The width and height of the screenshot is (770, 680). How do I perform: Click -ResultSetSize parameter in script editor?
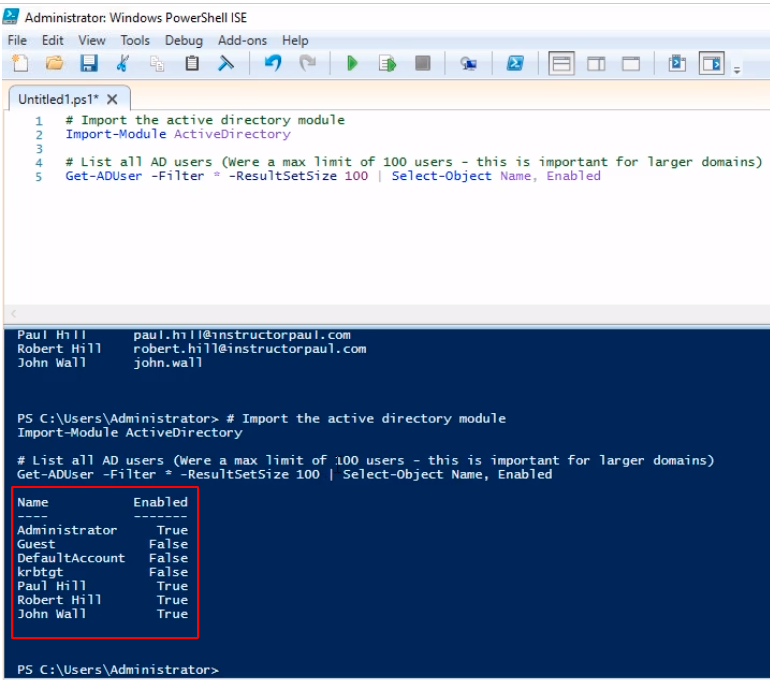point(282,176)
